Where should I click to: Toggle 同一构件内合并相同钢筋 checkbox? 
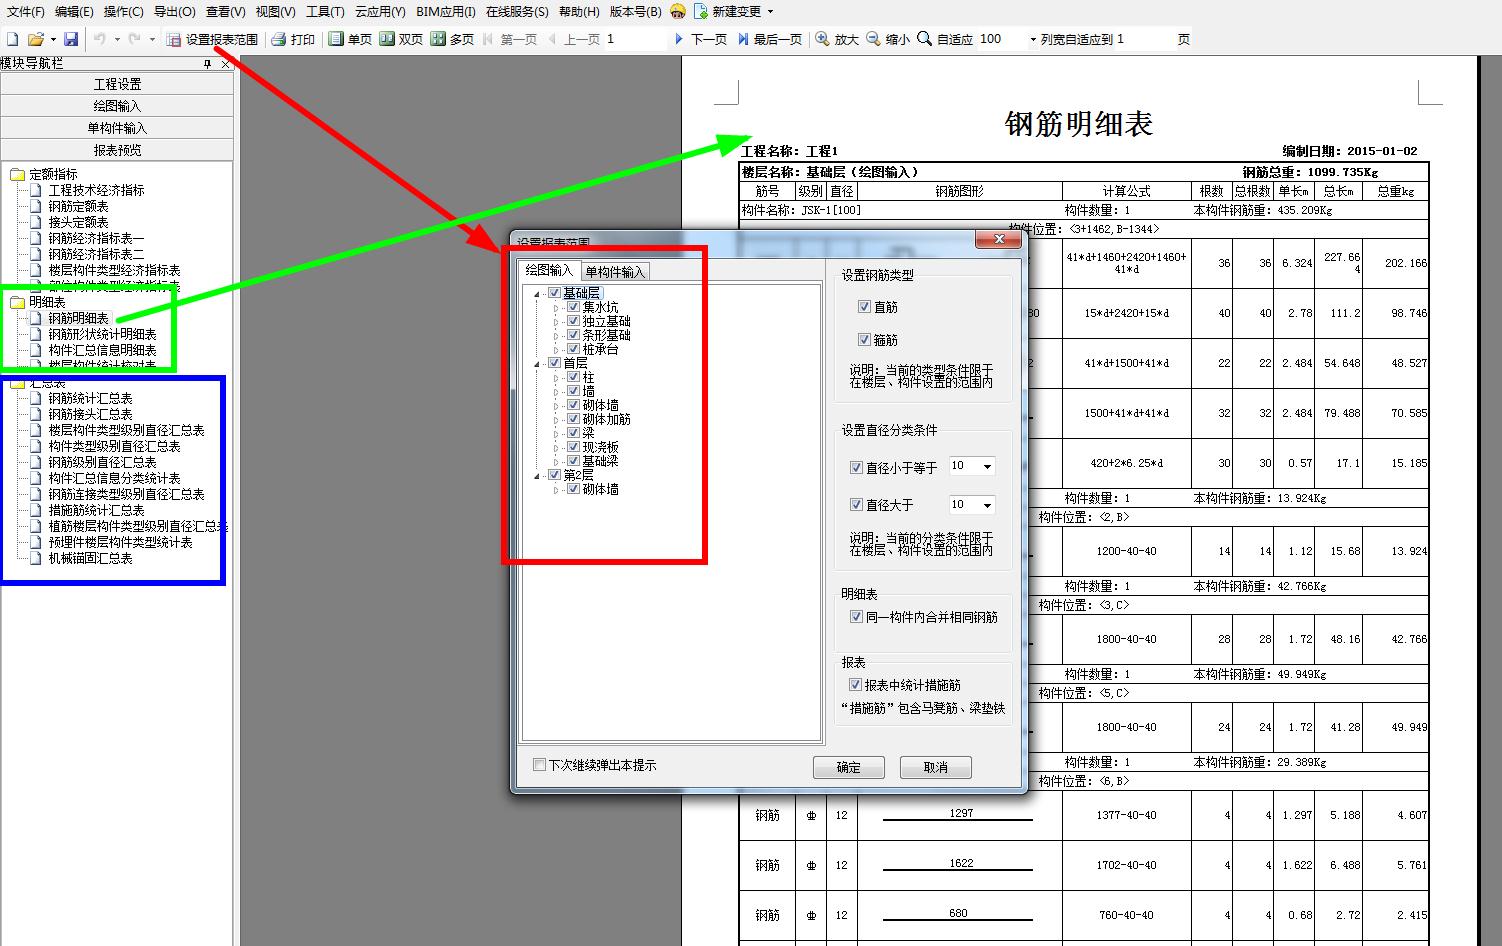856,617
